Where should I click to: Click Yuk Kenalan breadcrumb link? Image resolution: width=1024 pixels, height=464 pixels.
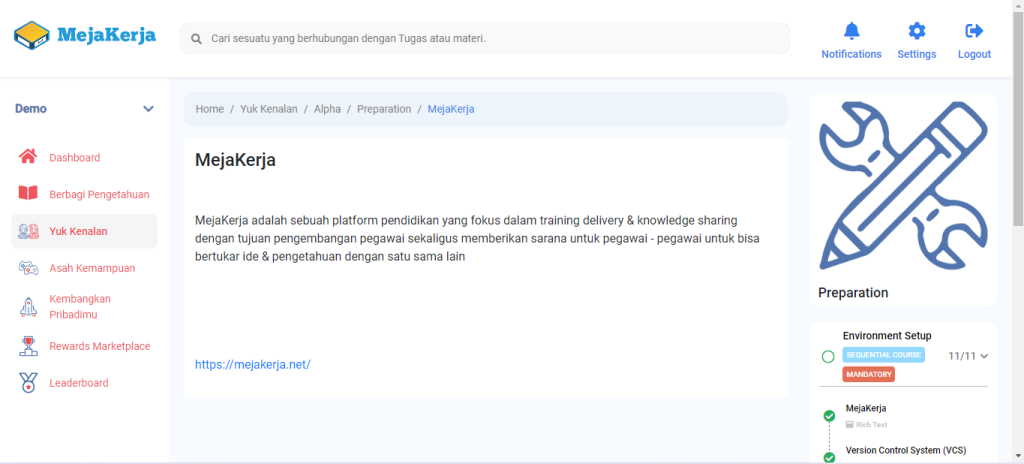269,109
